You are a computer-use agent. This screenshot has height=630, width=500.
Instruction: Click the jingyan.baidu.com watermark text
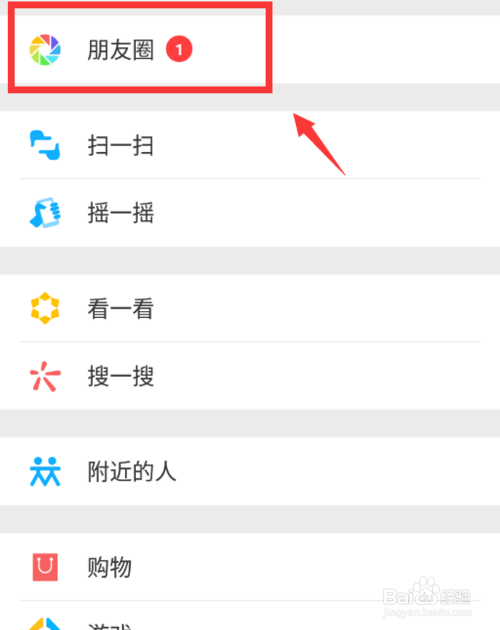tap(427, 612)
